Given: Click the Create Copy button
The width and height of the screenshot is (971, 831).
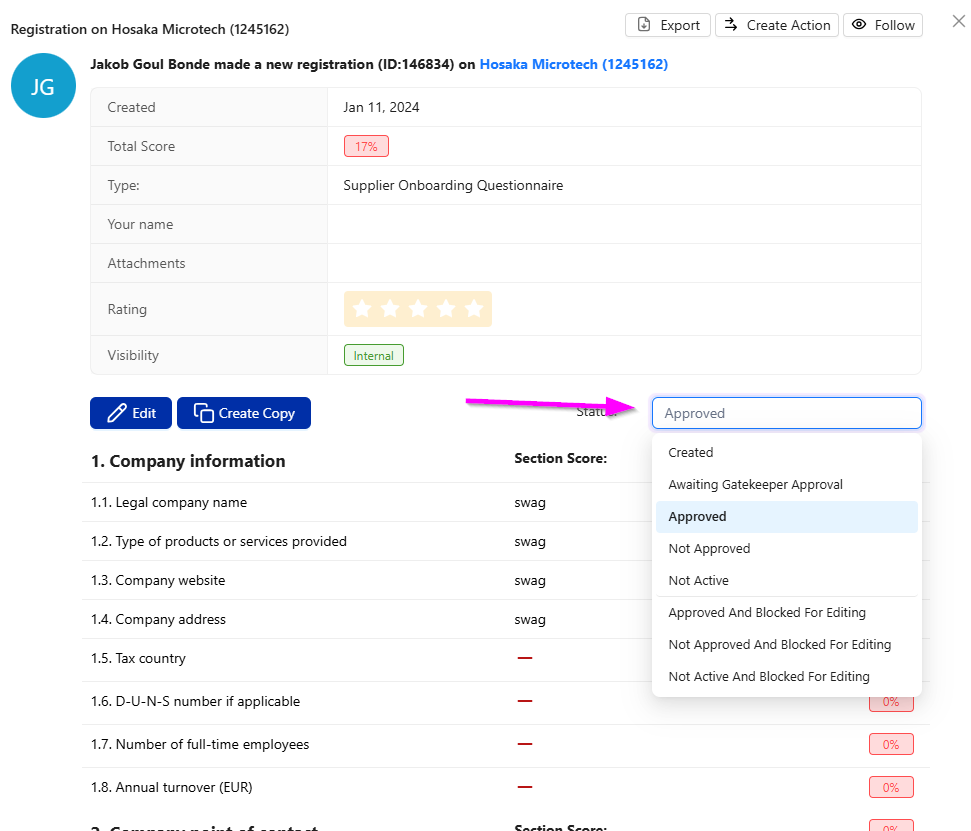Looking at the screenshot, I should [x=244, y=413].
